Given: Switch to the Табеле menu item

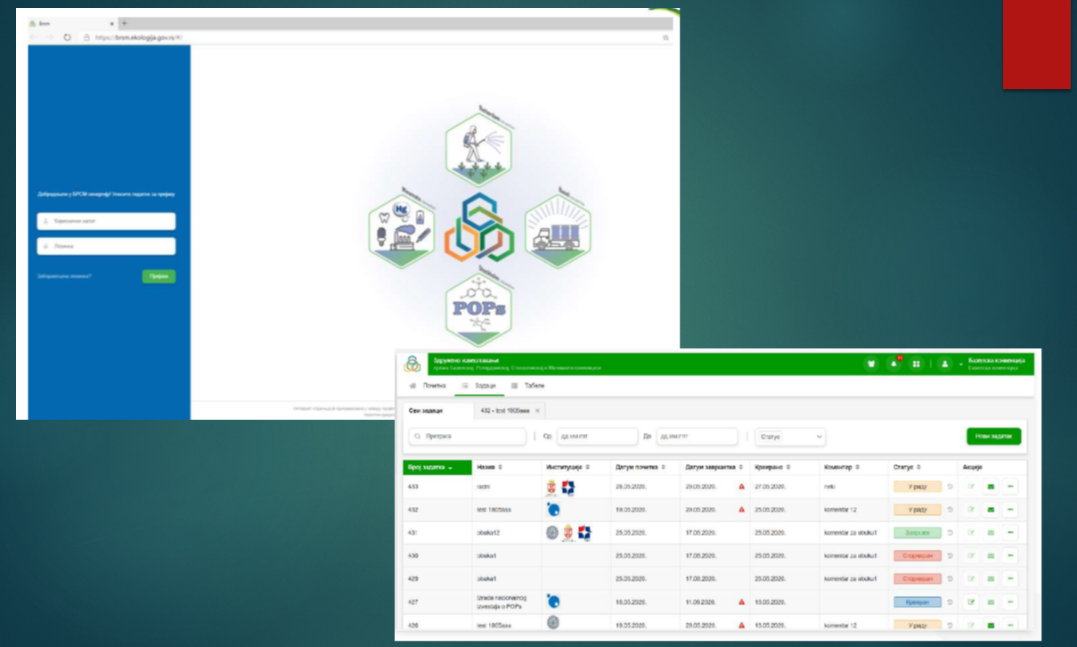Looking at the screenshot, I should tap(528, 385).
